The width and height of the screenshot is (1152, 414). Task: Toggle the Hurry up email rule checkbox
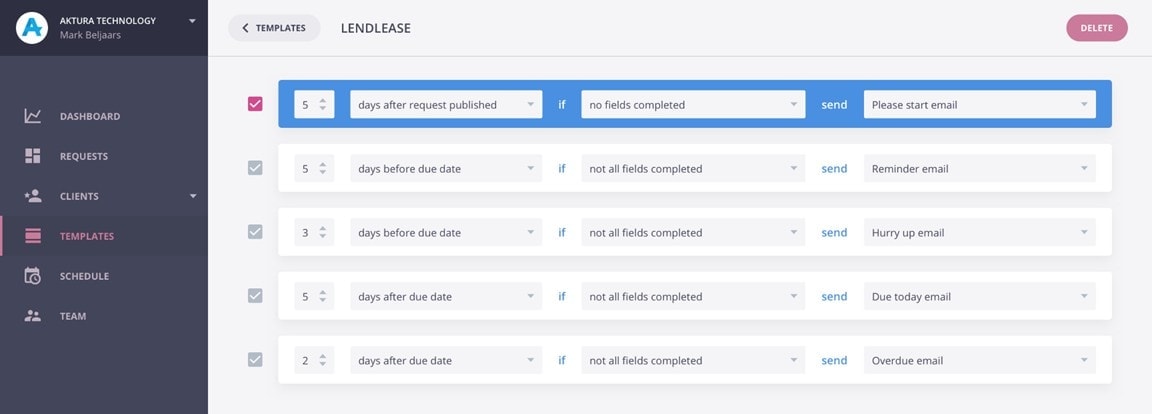click(255, 232)
